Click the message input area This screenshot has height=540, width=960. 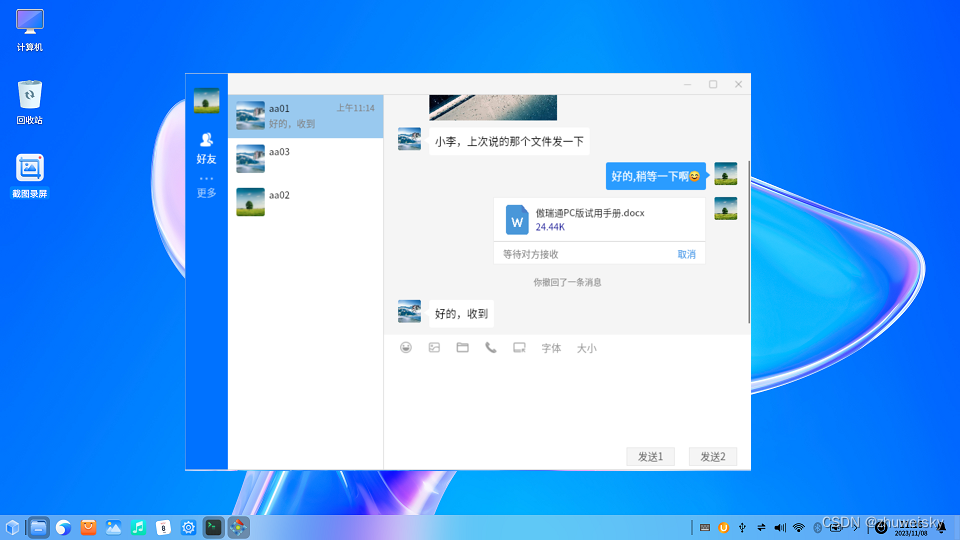coord(567,401)
